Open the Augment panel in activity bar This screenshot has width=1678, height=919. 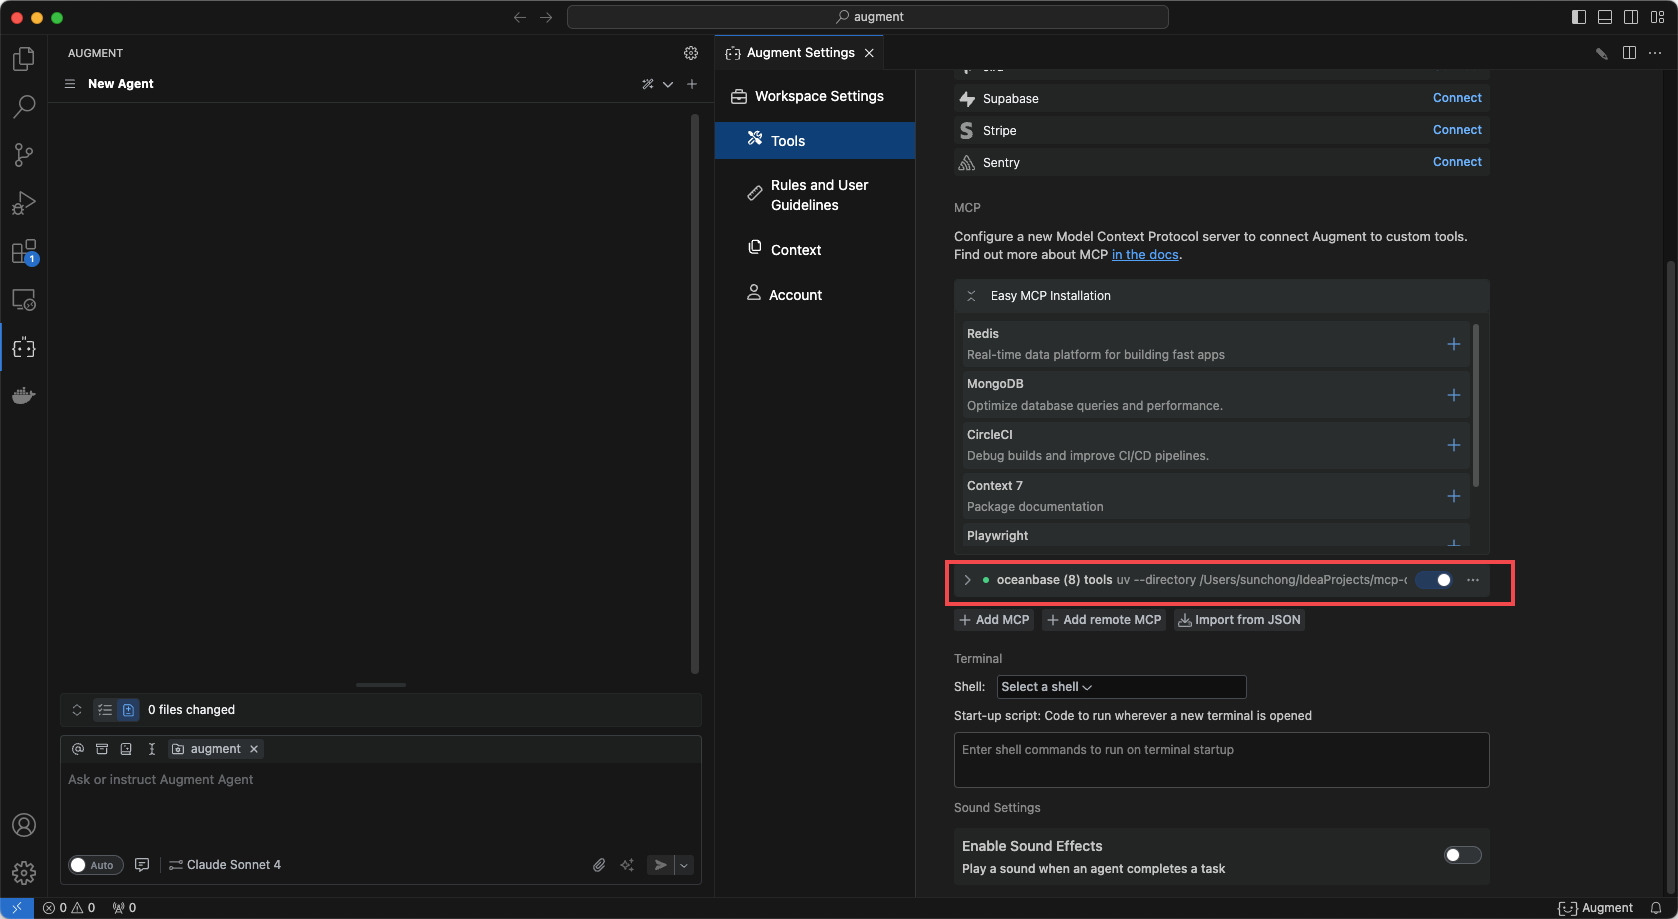pos(24,348)
